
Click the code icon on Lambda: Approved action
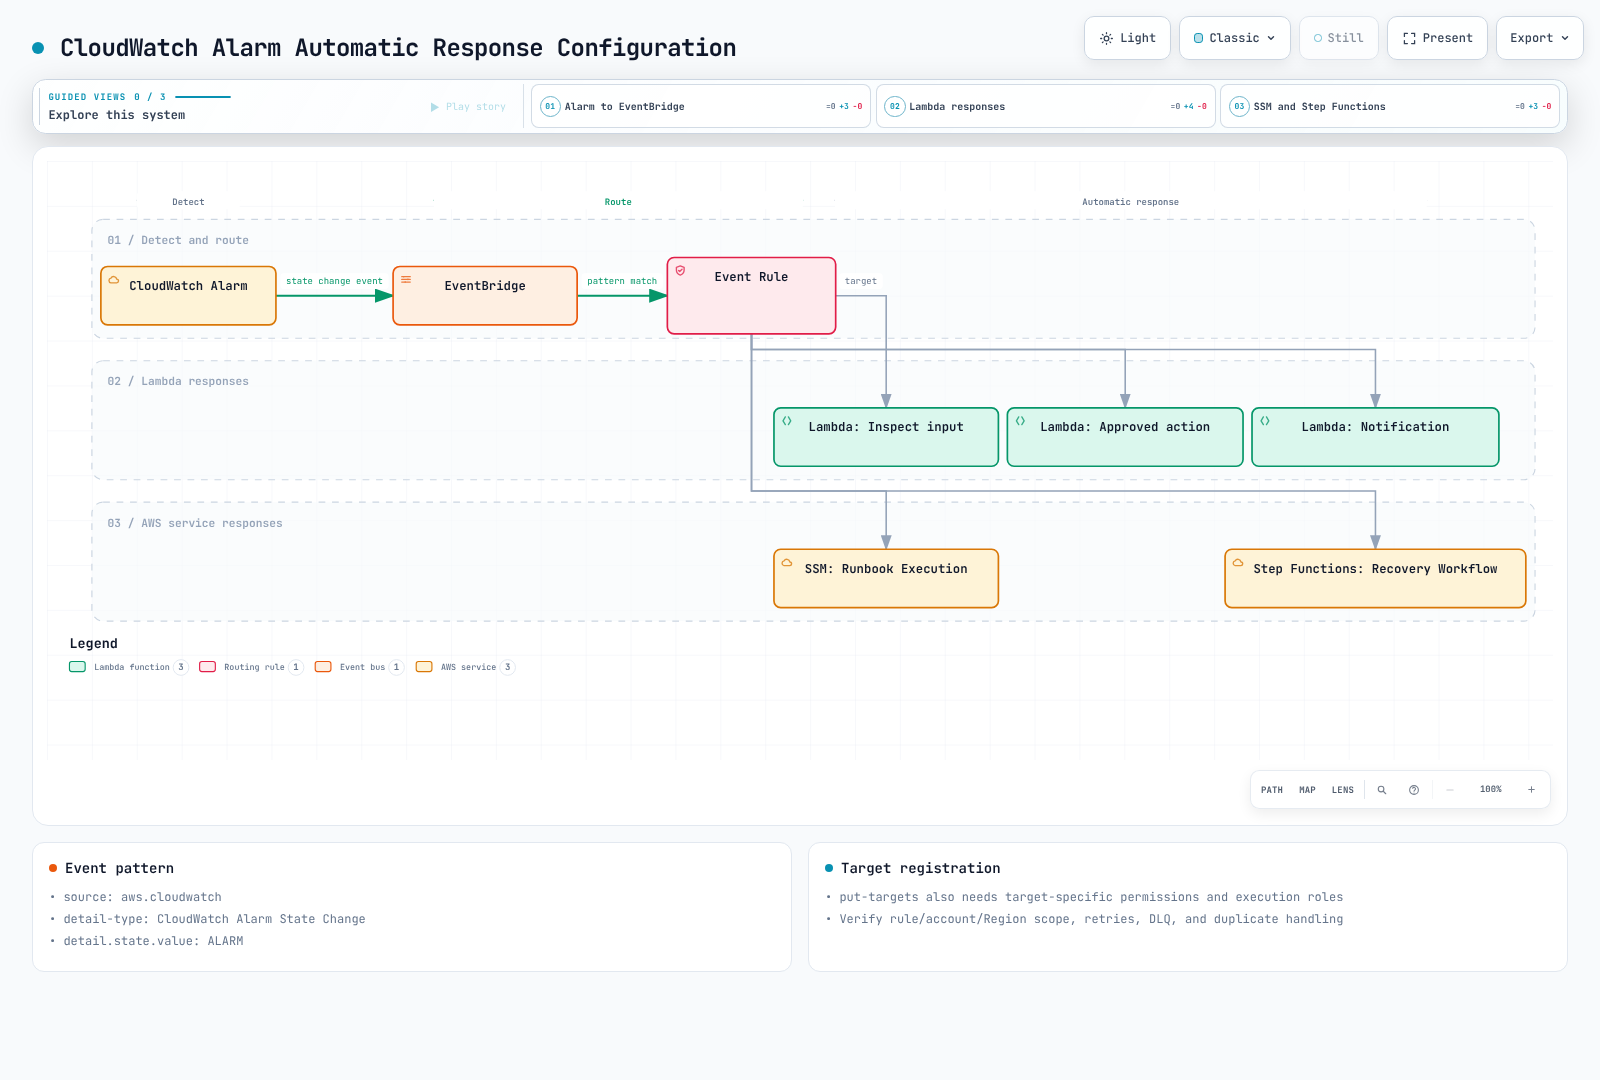coord(1020,421)
